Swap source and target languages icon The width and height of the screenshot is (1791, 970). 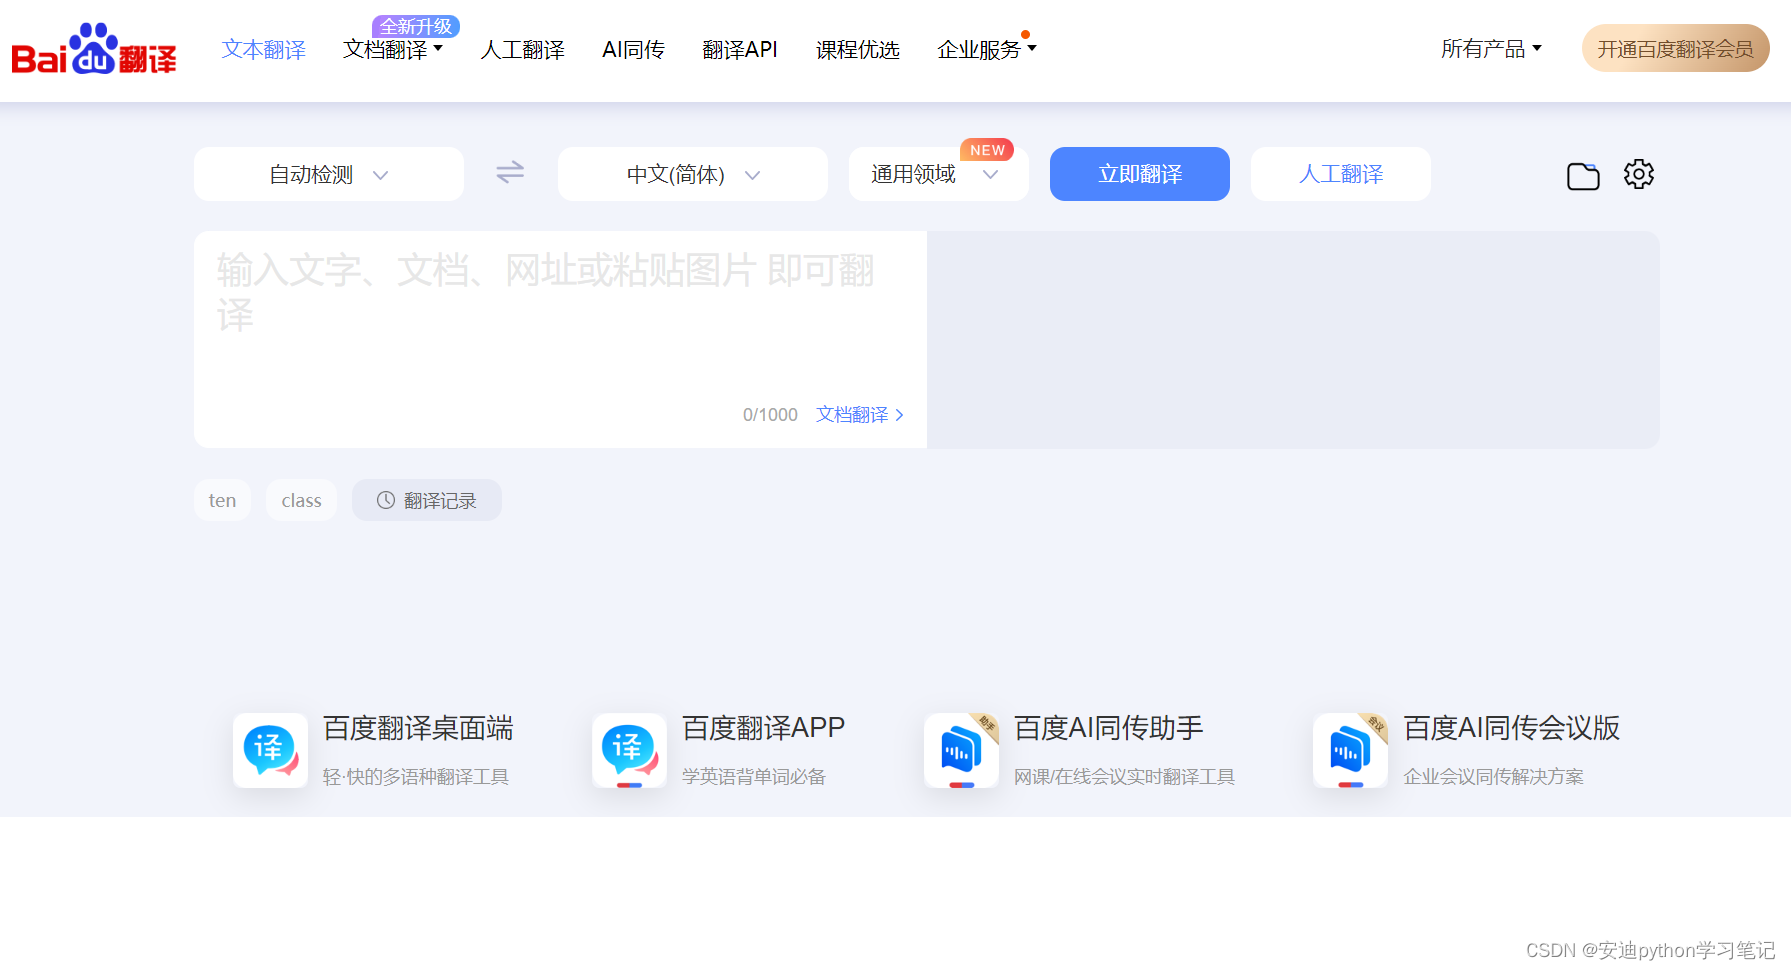510,172
